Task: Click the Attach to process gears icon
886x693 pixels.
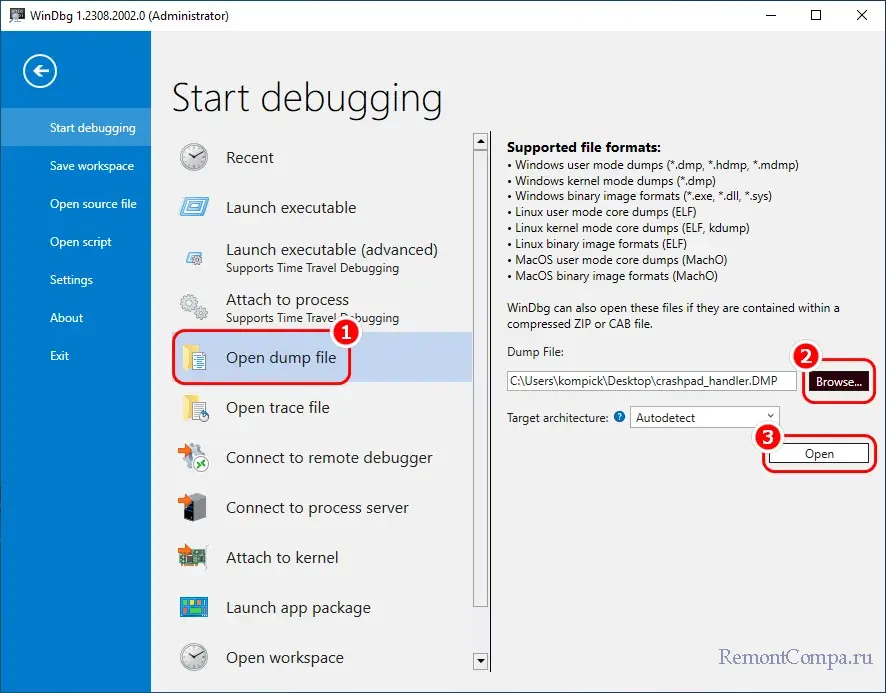Action: tap(194, 307)
